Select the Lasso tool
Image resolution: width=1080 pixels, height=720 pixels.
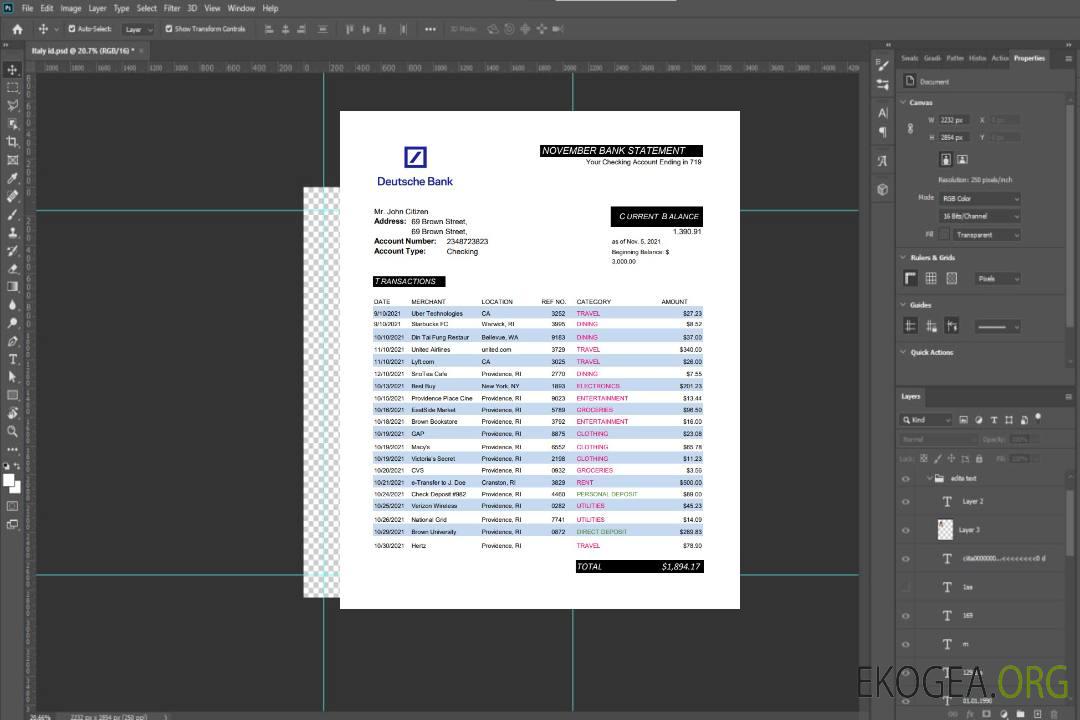pos(12,105)
